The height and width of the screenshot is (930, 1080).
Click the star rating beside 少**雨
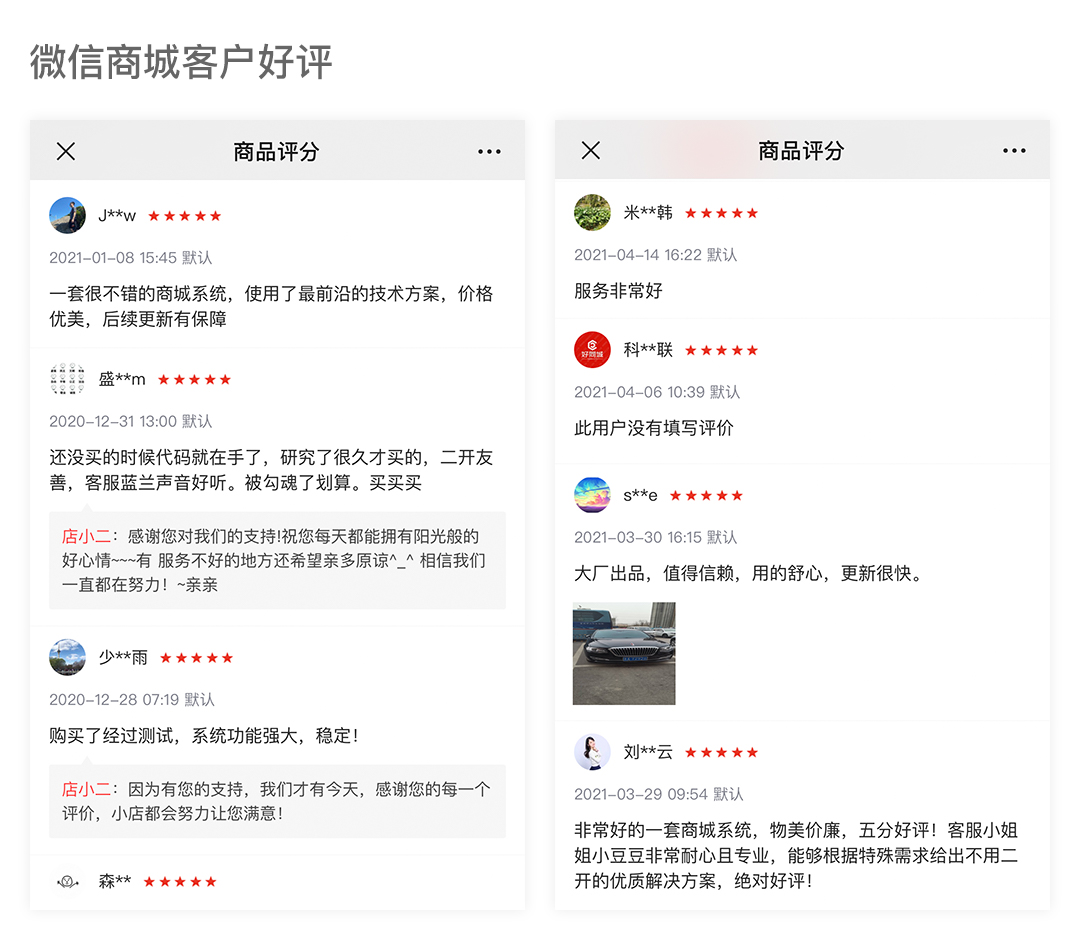(196, 658)
